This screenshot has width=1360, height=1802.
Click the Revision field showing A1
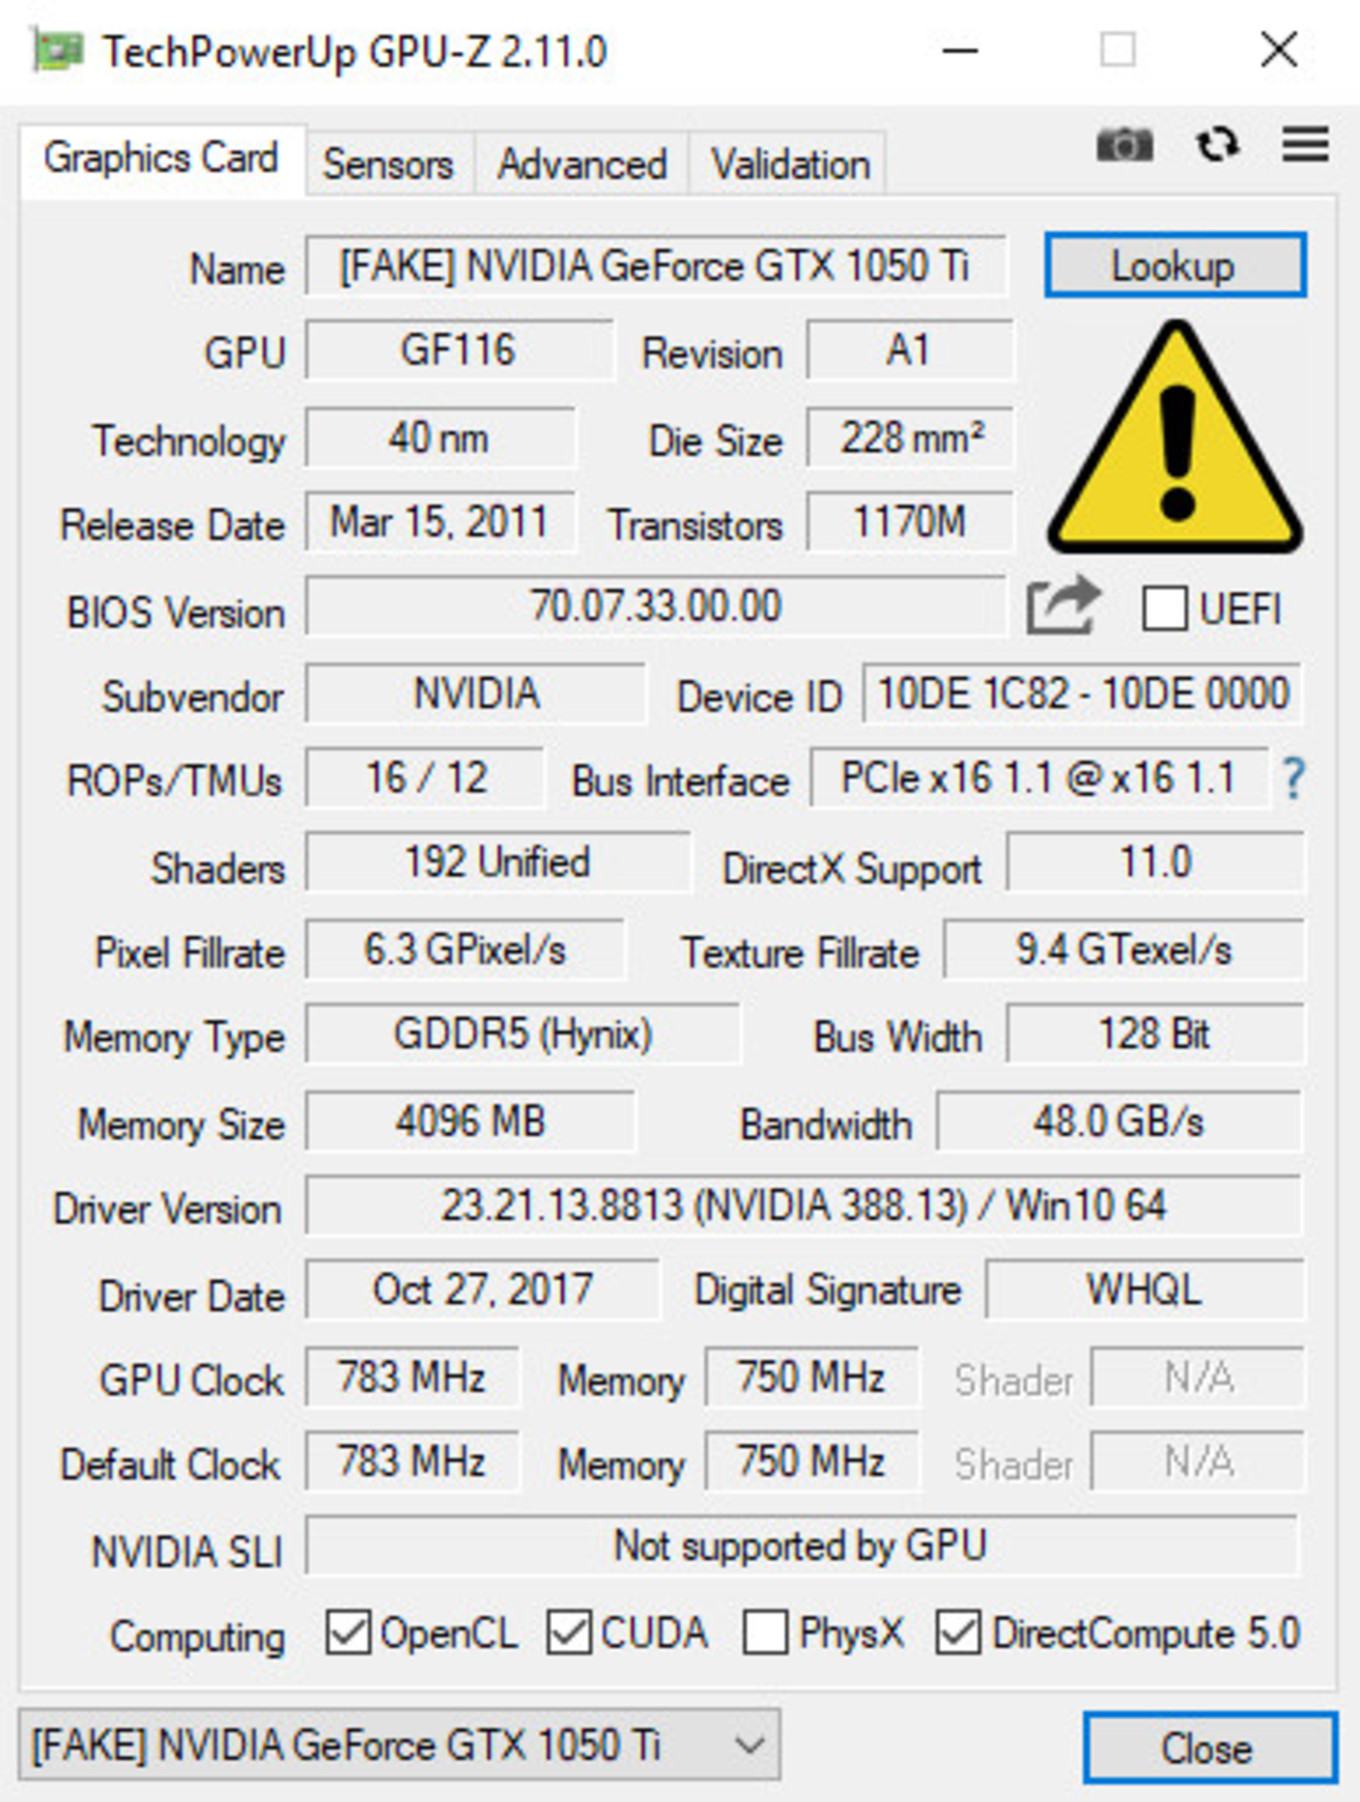pos(910,350)
